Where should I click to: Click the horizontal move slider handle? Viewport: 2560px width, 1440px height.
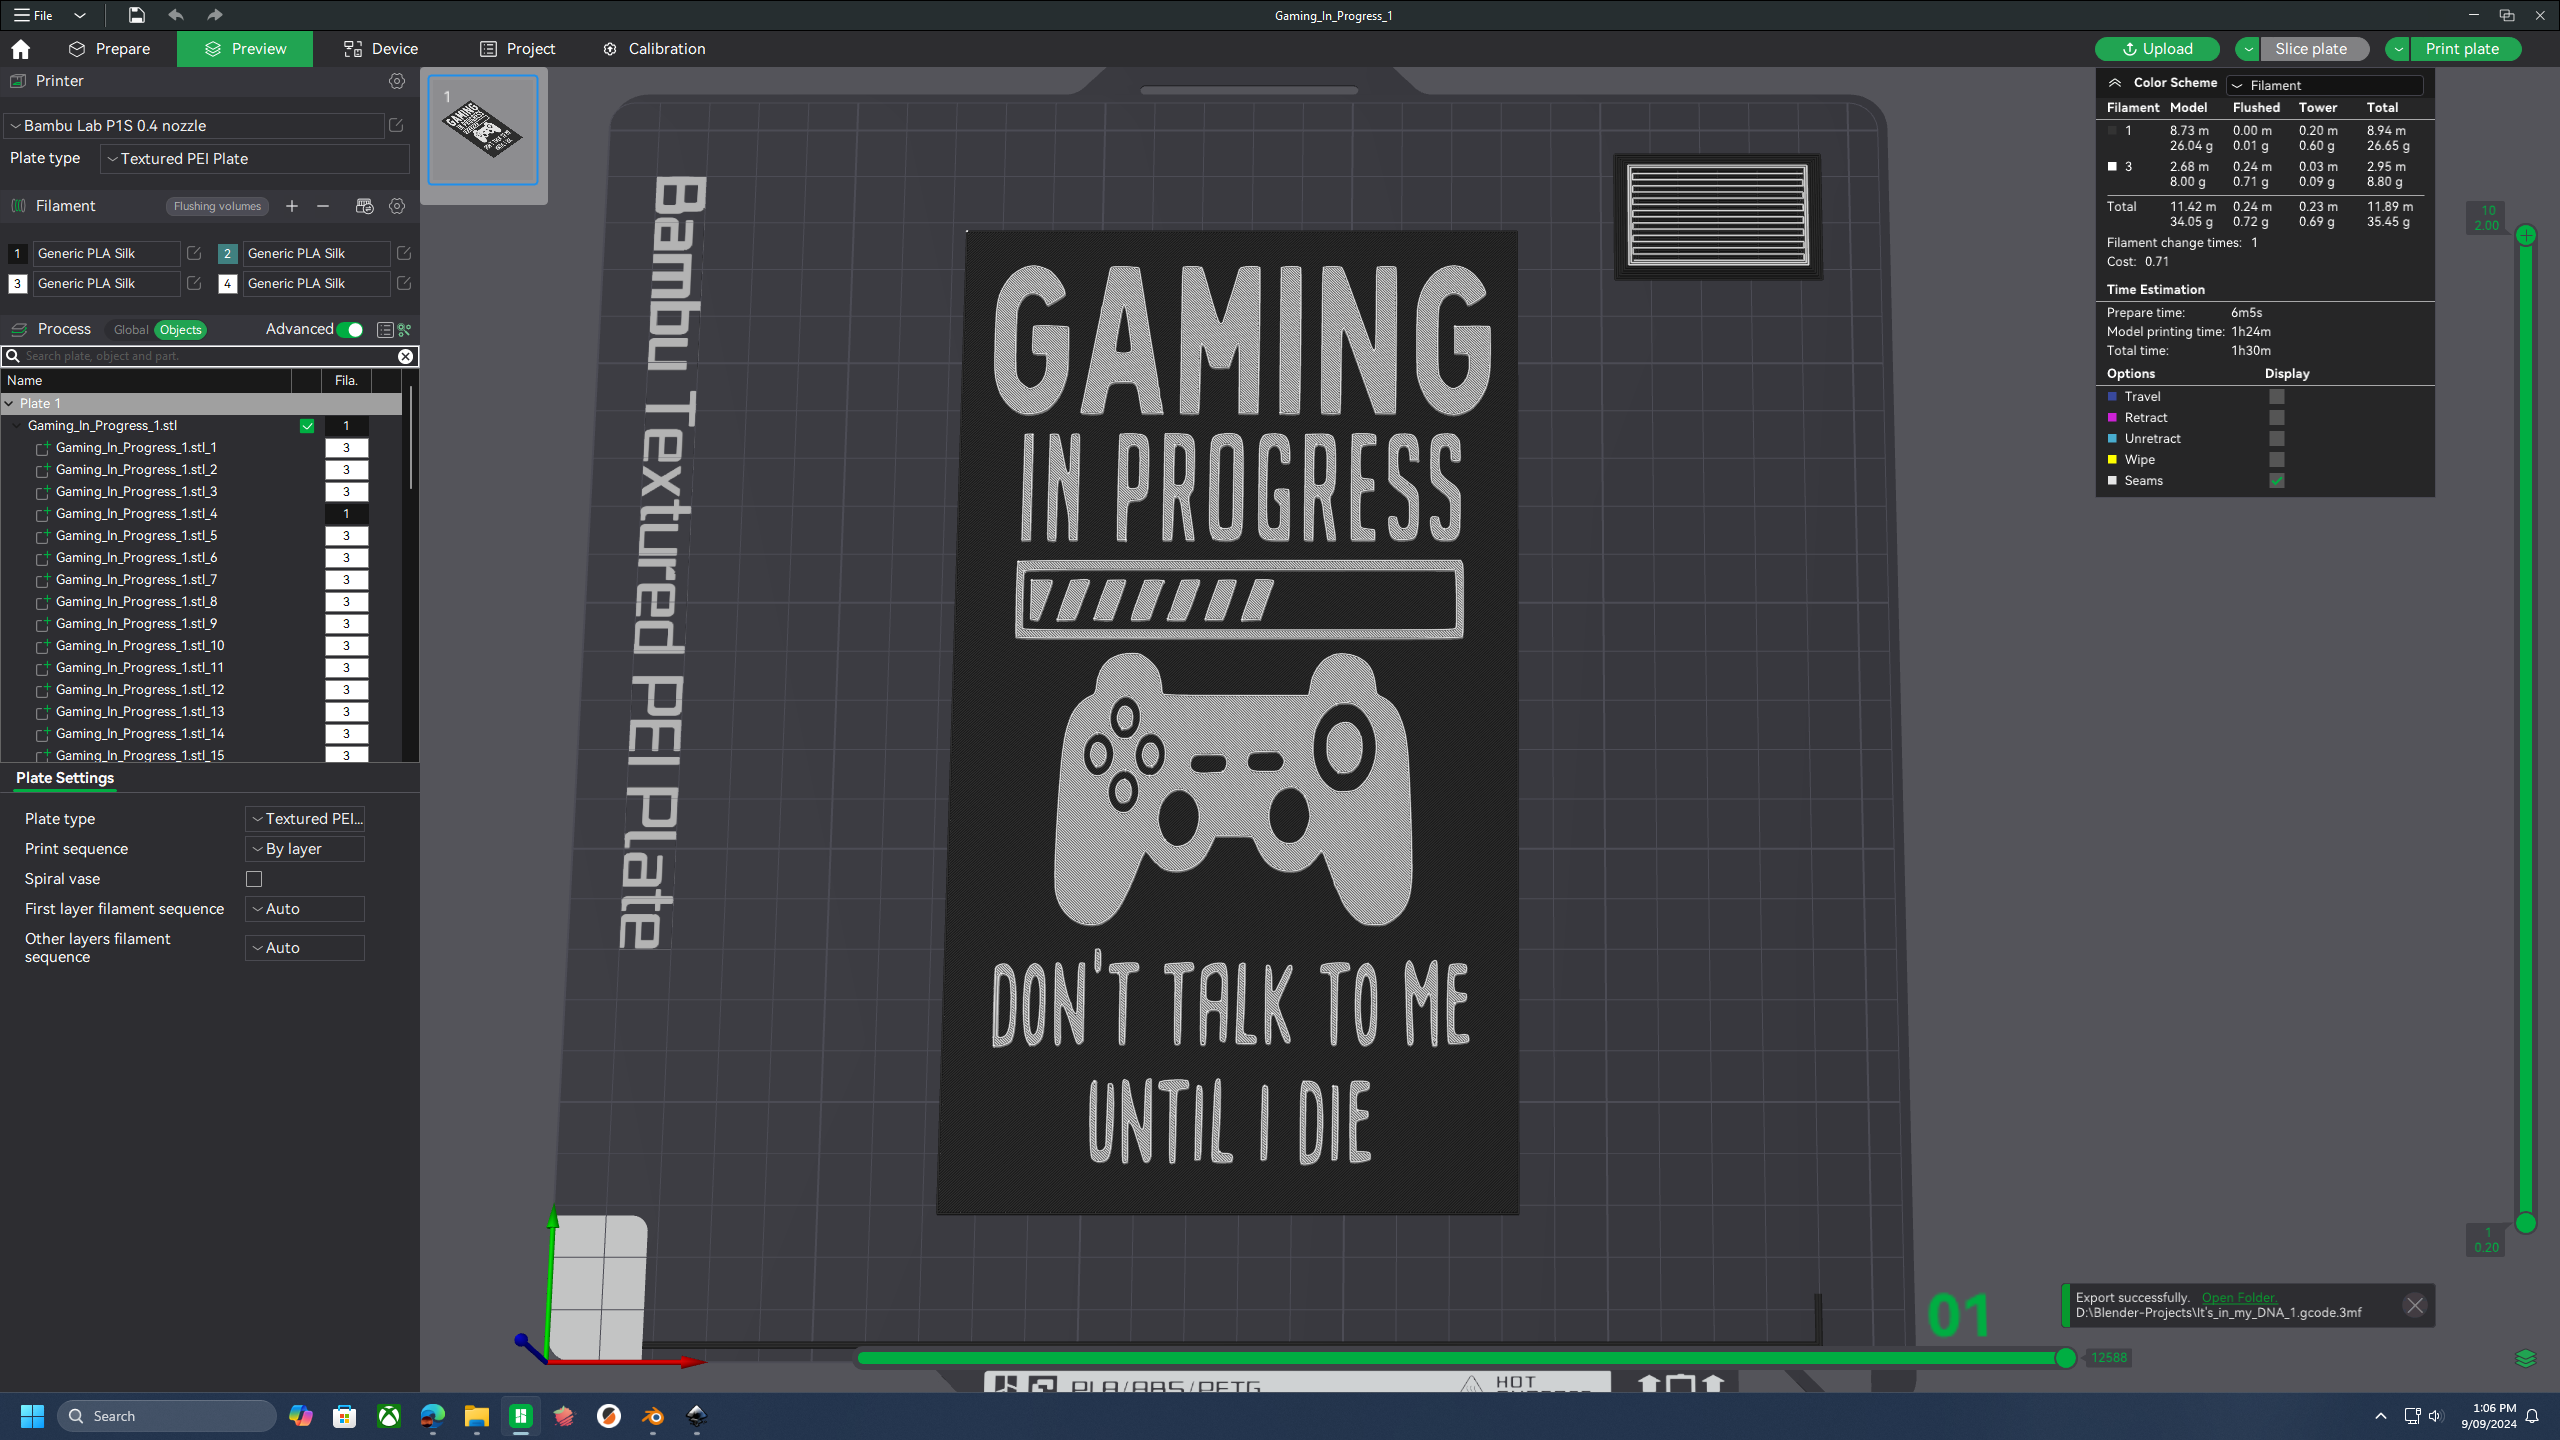2066,1358
